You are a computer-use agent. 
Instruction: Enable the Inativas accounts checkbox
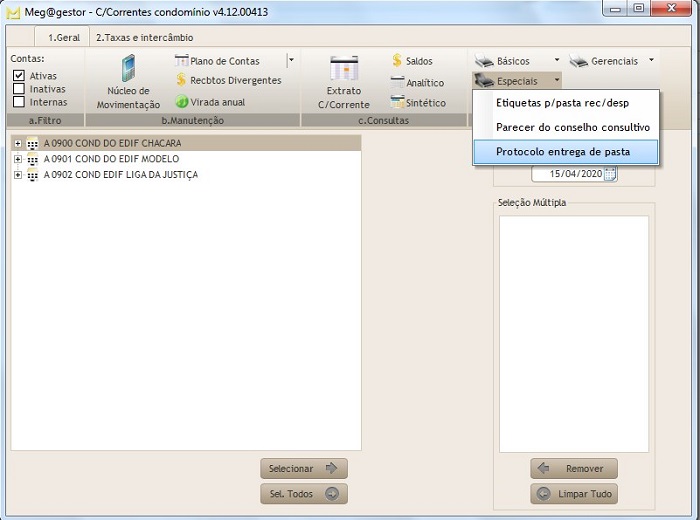(18, 89)
